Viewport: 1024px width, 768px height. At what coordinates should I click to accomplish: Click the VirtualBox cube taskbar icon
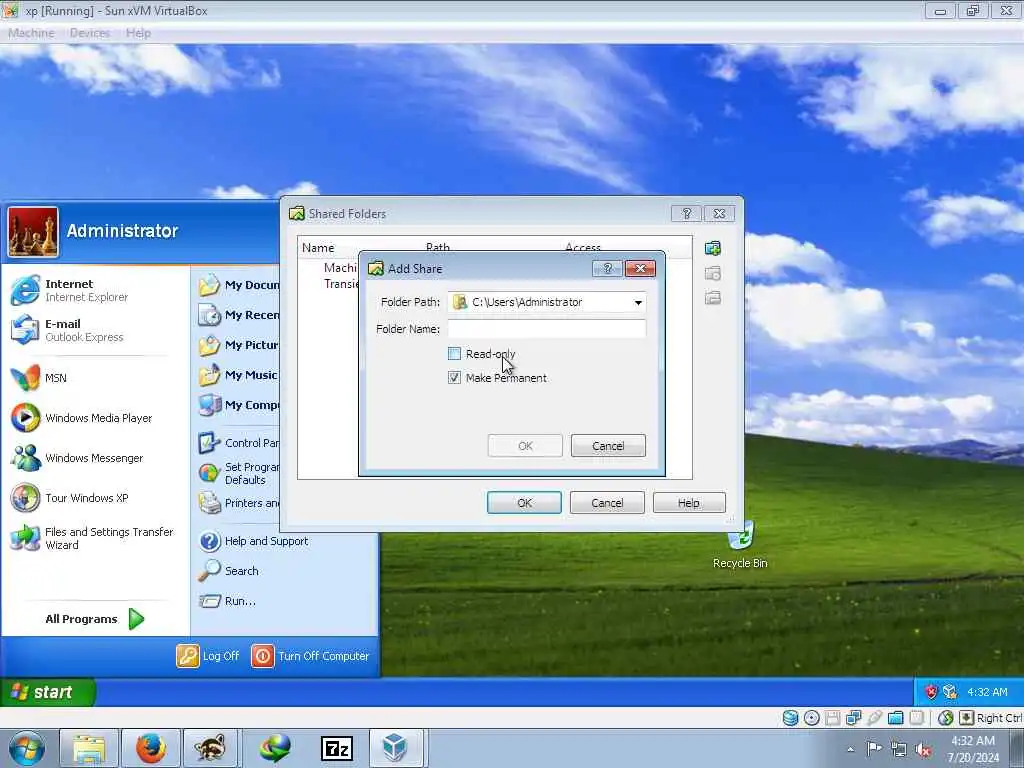395,748
